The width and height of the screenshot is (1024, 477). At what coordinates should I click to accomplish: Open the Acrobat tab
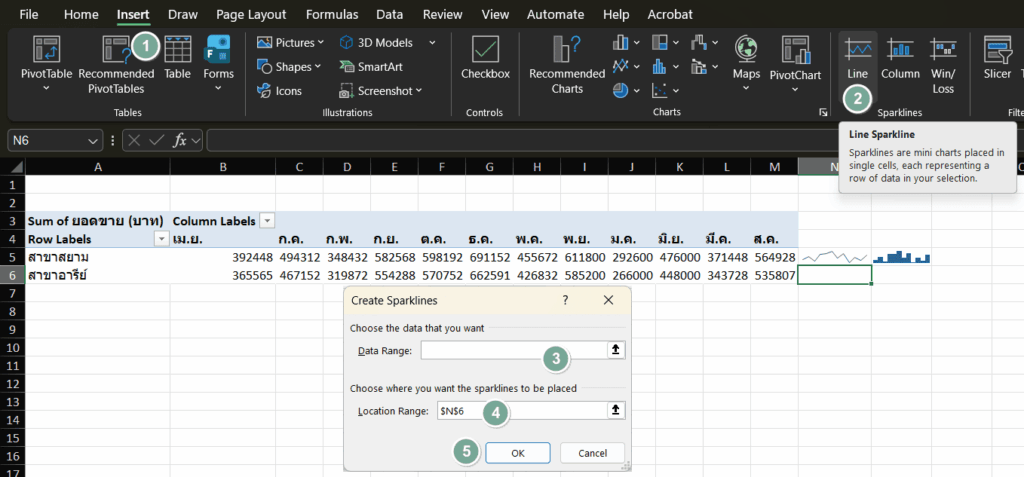coord(670,14)
